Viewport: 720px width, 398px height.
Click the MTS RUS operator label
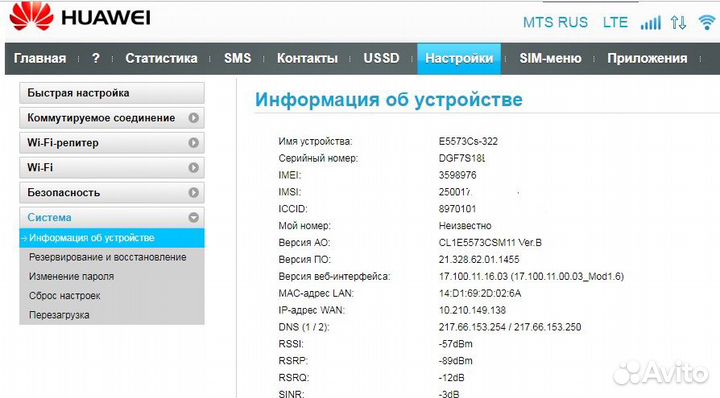[x=555, y=22]
